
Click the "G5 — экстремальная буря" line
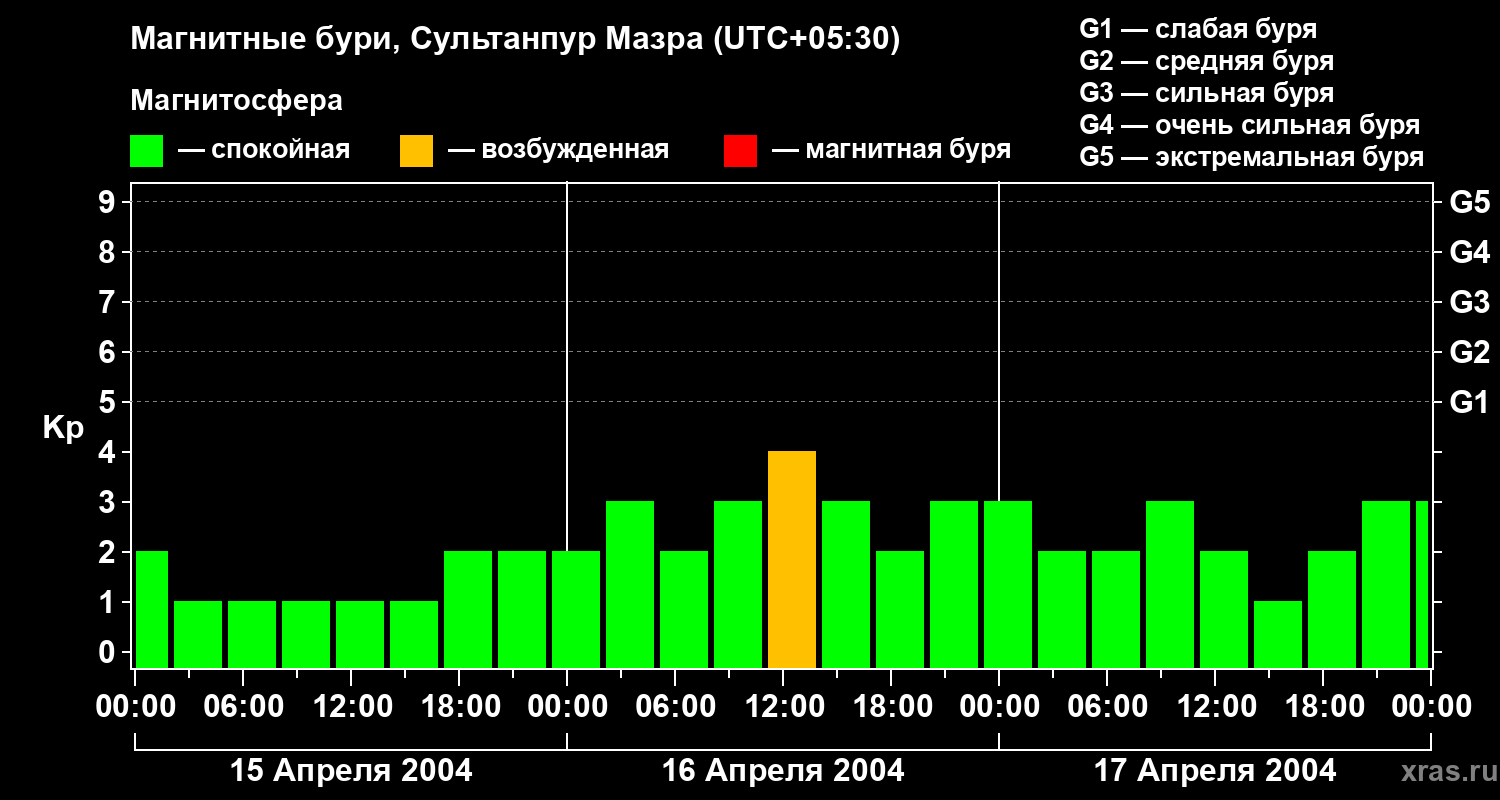pyautogui.click(x=1252, y=158)
